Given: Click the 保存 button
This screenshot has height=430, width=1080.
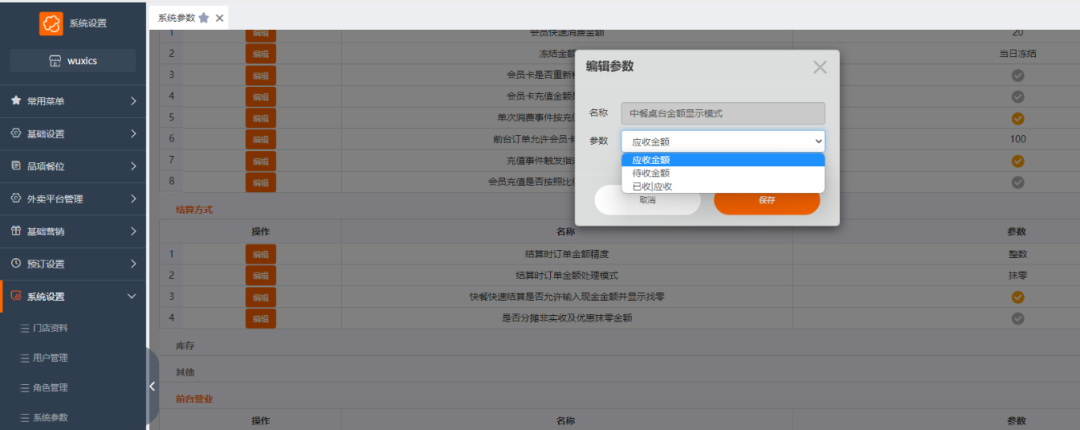Looking at the screenshot, I should 767,200.
